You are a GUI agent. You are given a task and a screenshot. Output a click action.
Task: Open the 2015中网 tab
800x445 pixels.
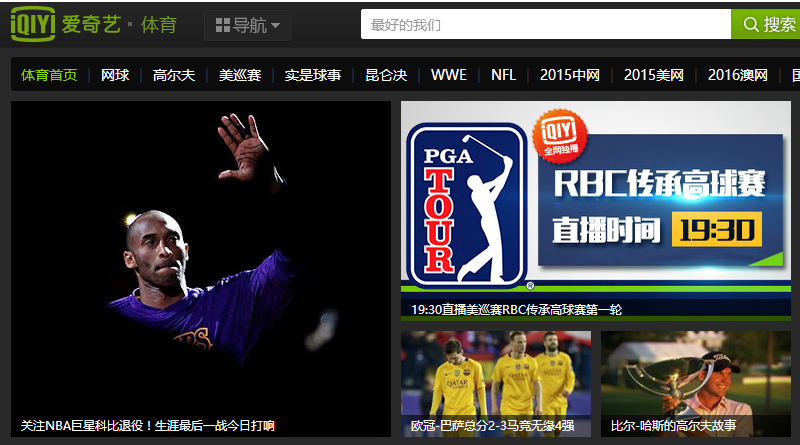(570, 75)
